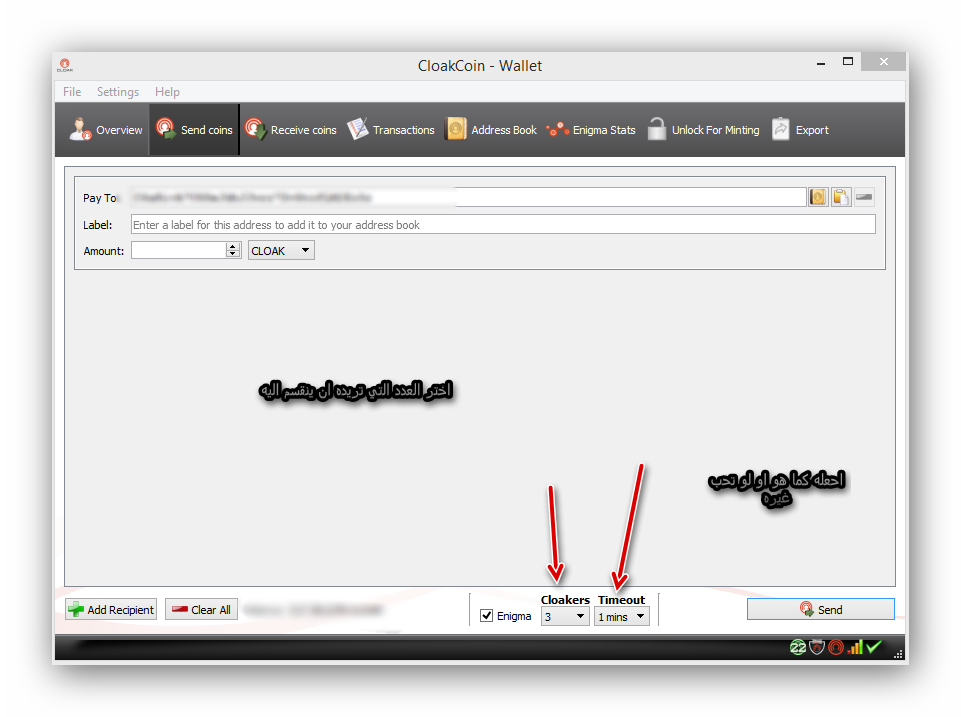961x717 pixels.
Task: Close the CloakCoin Wallet window
Action: [x=883, y=61]
